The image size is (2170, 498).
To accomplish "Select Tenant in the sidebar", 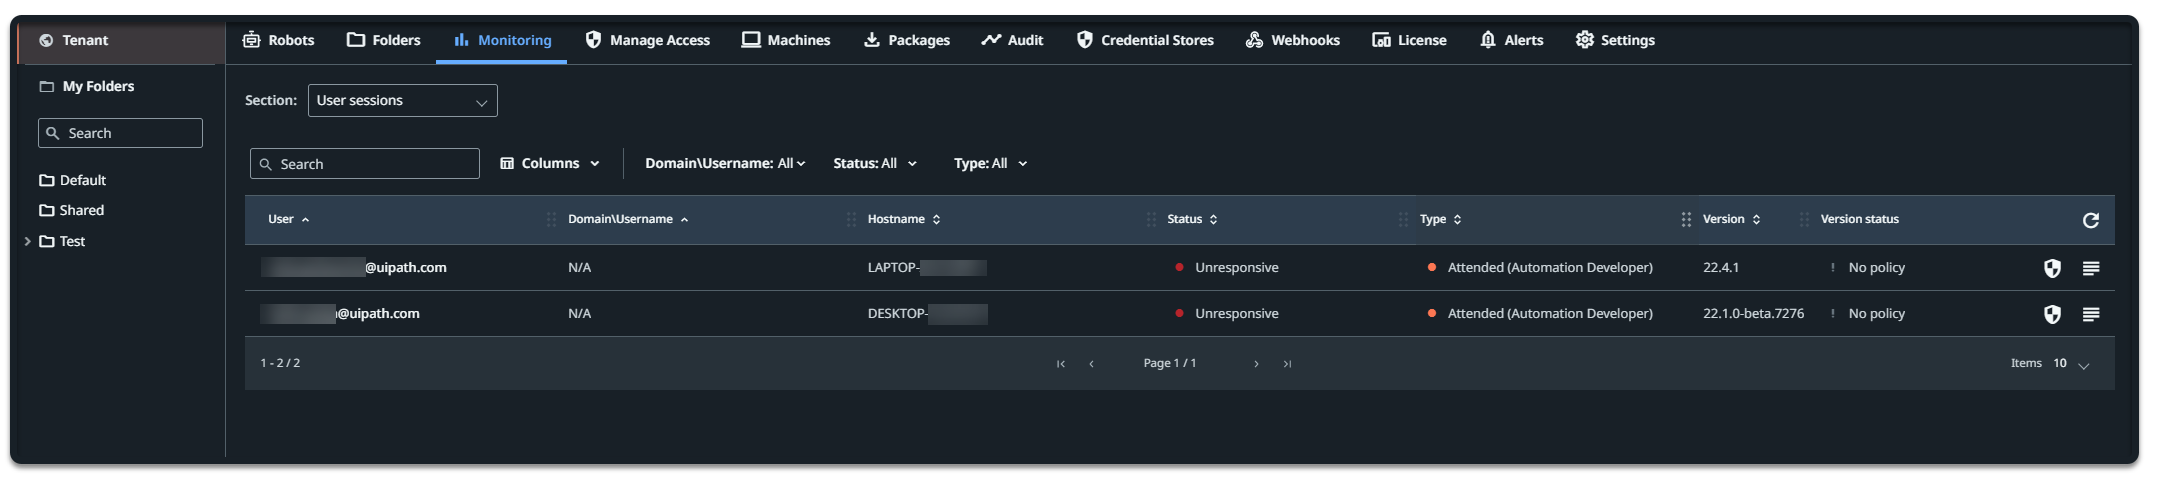I will tap(120, 40).
